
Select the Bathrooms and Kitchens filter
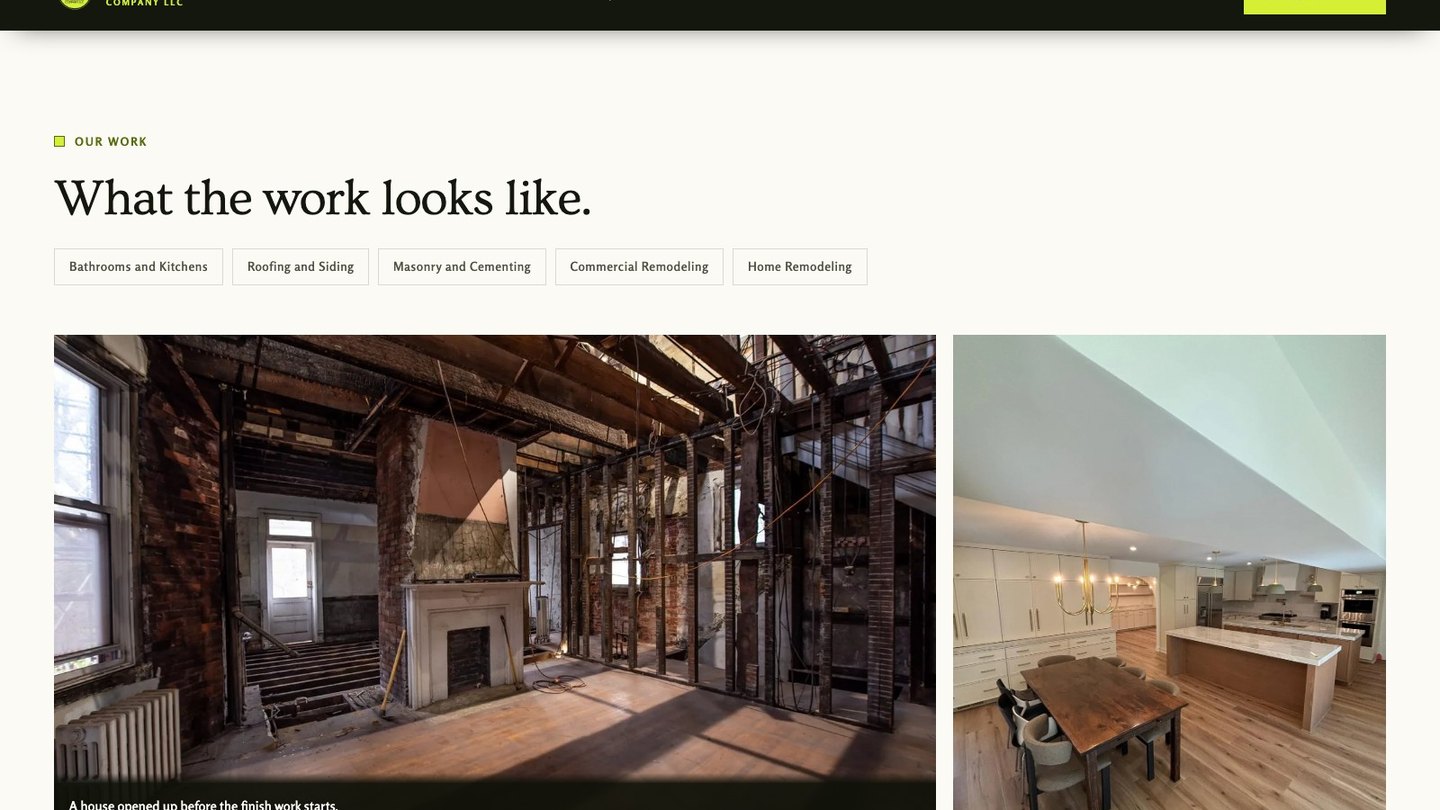tap(138, 267)
